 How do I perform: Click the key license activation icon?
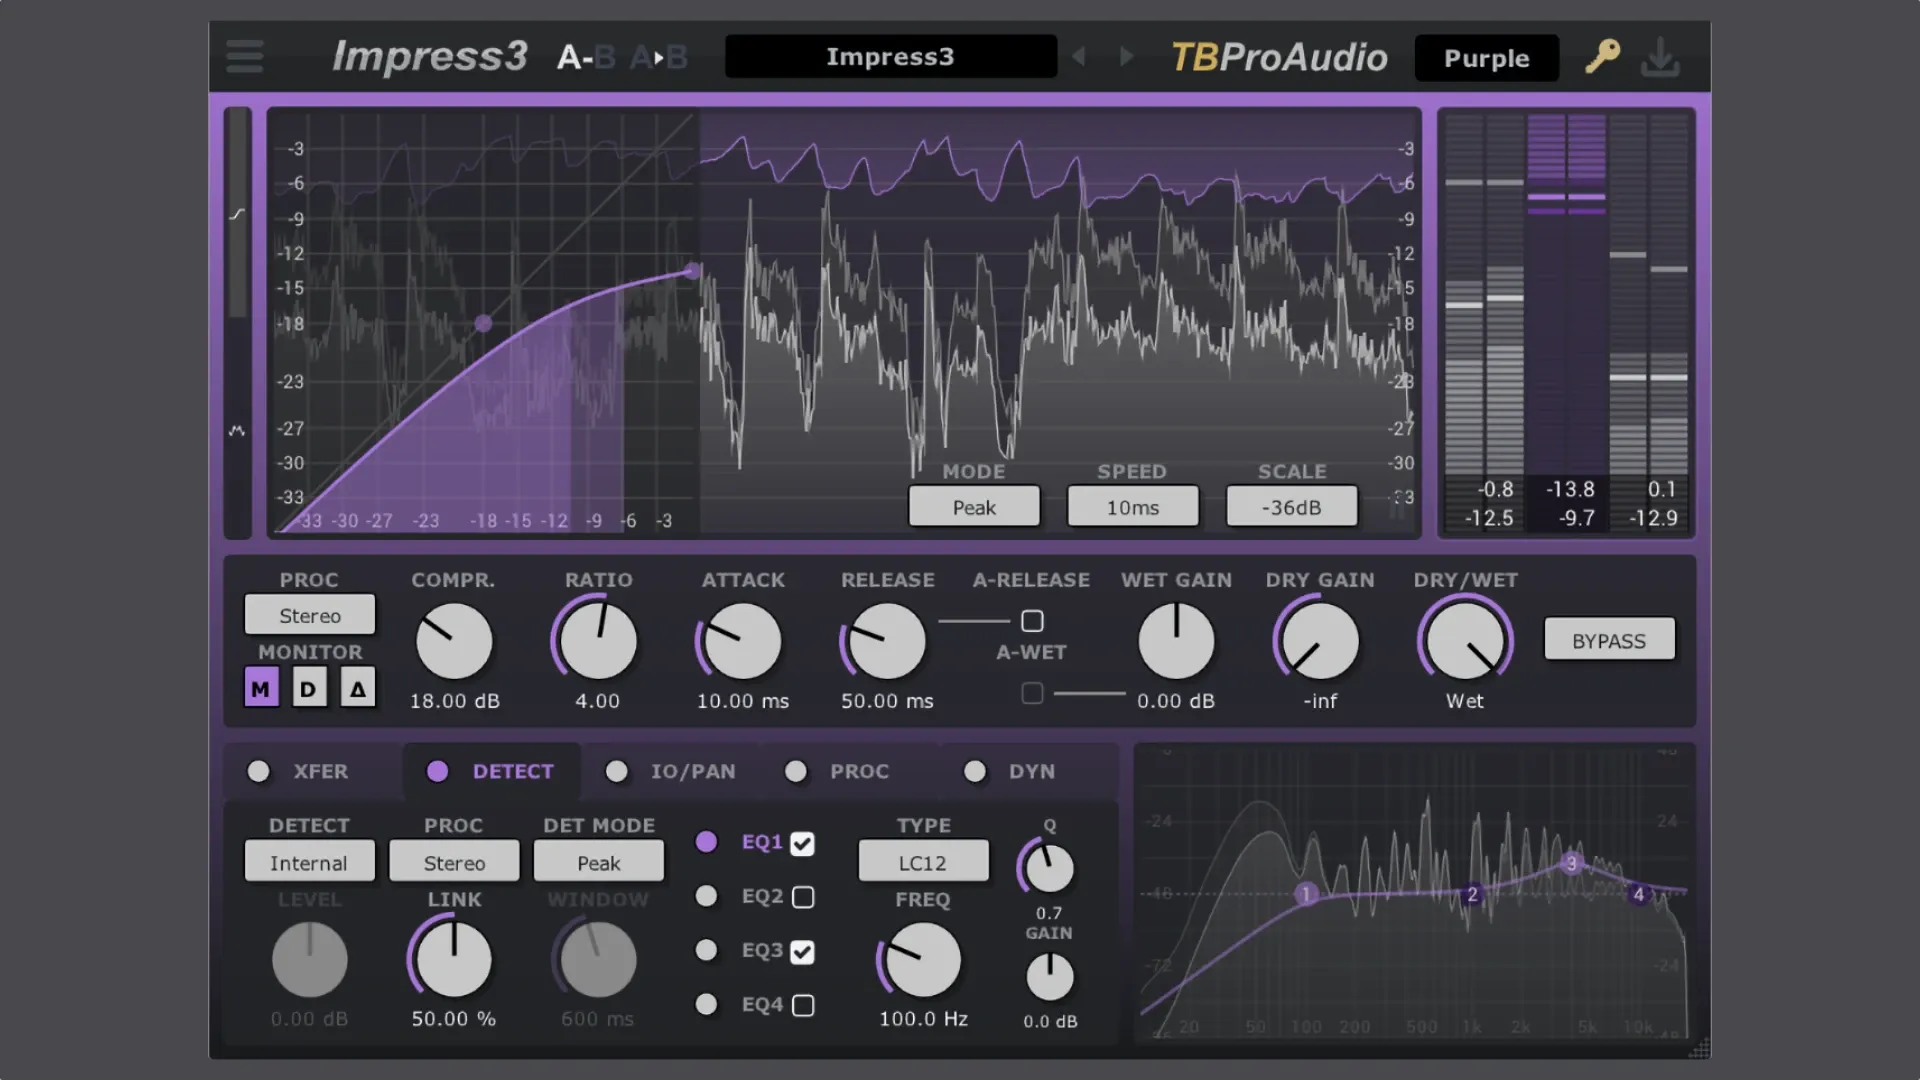[1601, 55]
